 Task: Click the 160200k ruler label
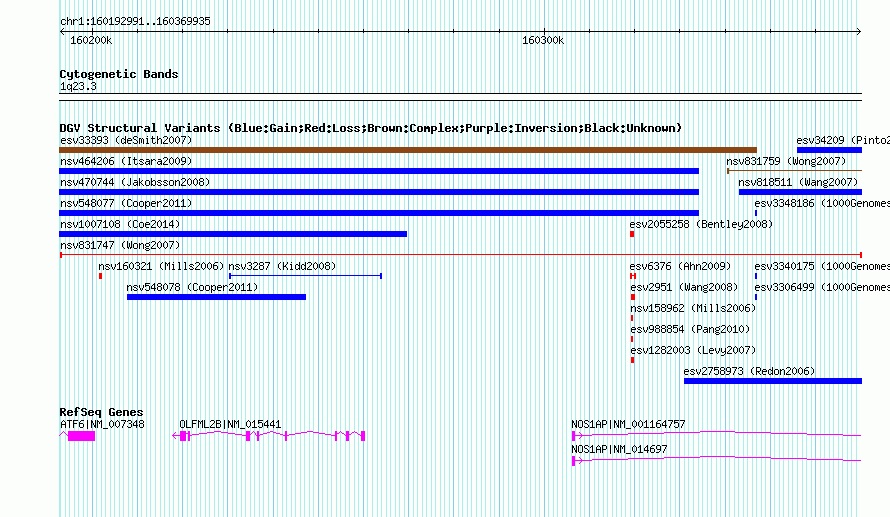(91, 41)
